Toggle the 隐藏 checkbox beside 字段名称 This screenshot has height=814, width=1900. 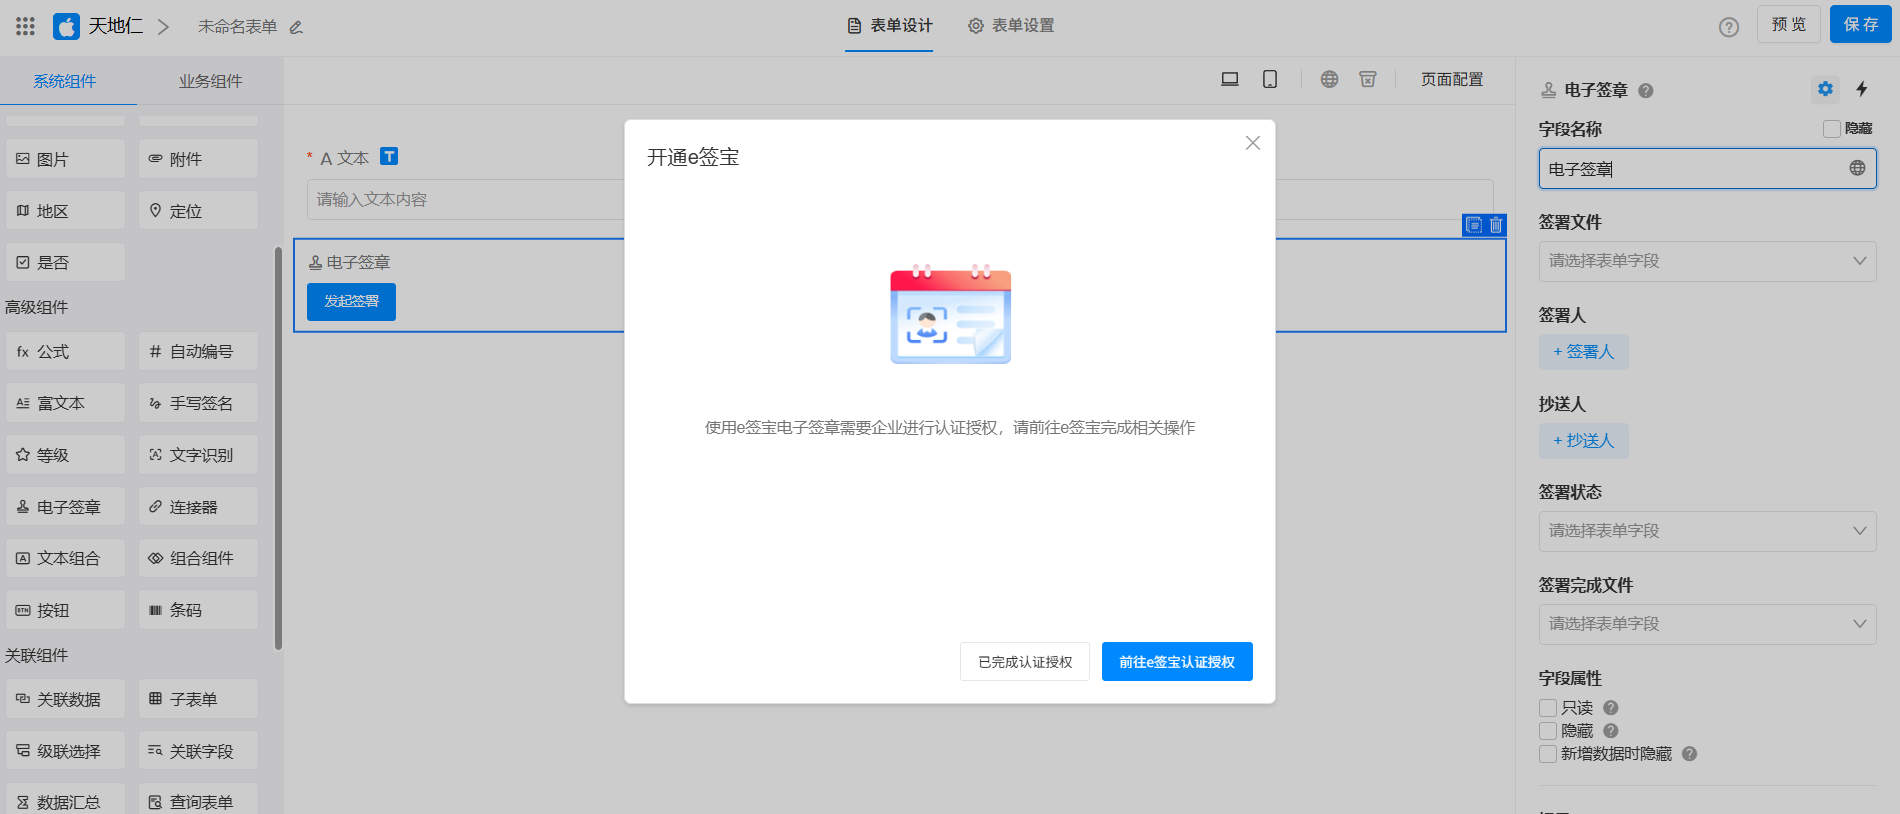[x=1832, y=129]
